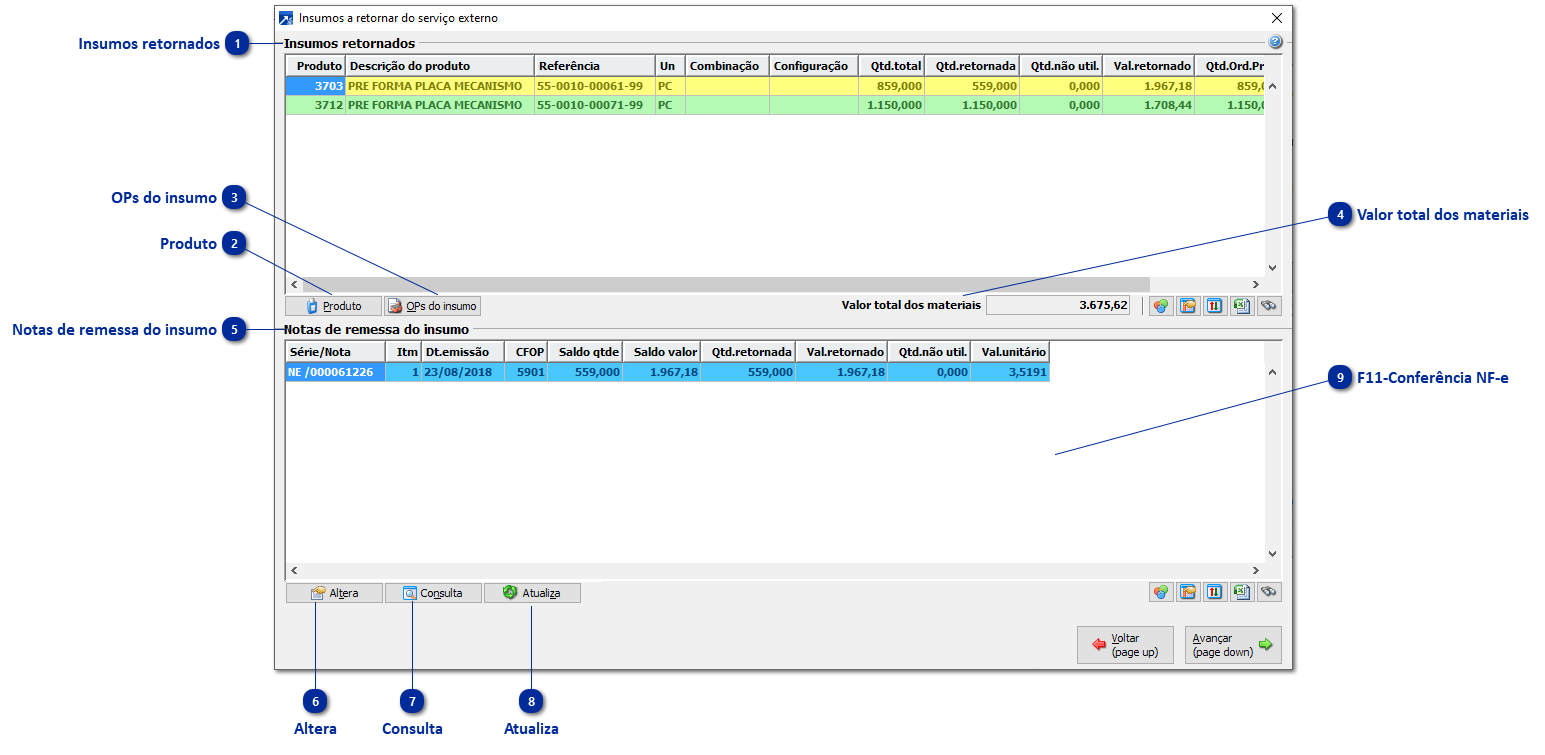The image size is (1545, 755).
Task: Open grid layout settings icon of Insumos retornados grid
Action: click(1188, 306)
